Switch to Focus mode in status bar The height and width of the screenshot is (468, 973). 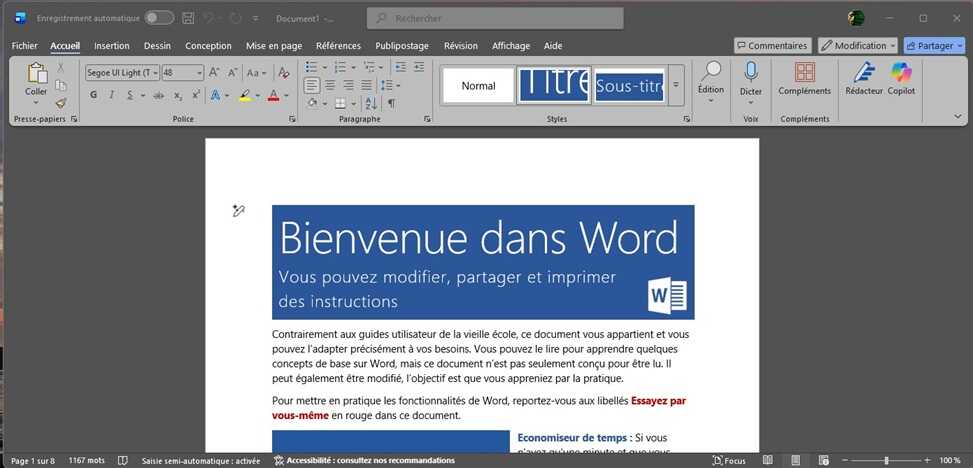[x=729, y=461]
